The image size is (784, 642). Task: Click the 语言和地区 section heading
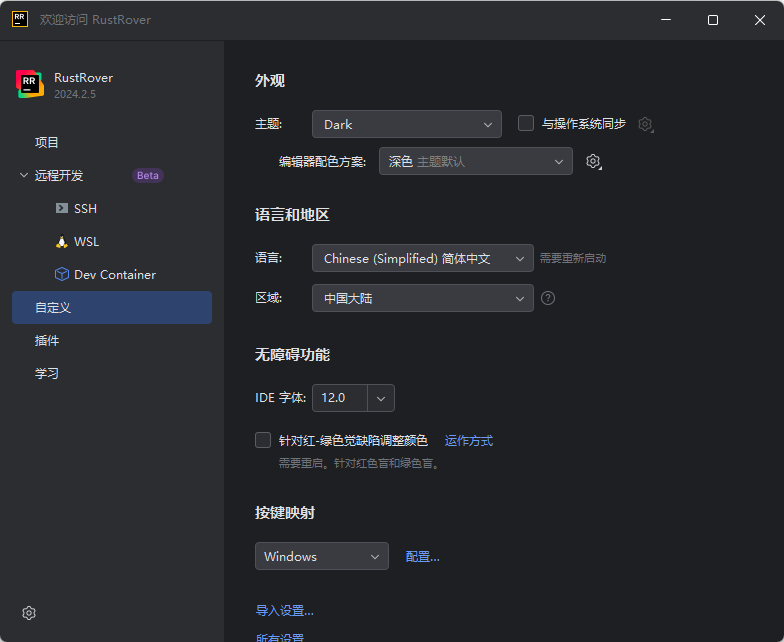292,215
